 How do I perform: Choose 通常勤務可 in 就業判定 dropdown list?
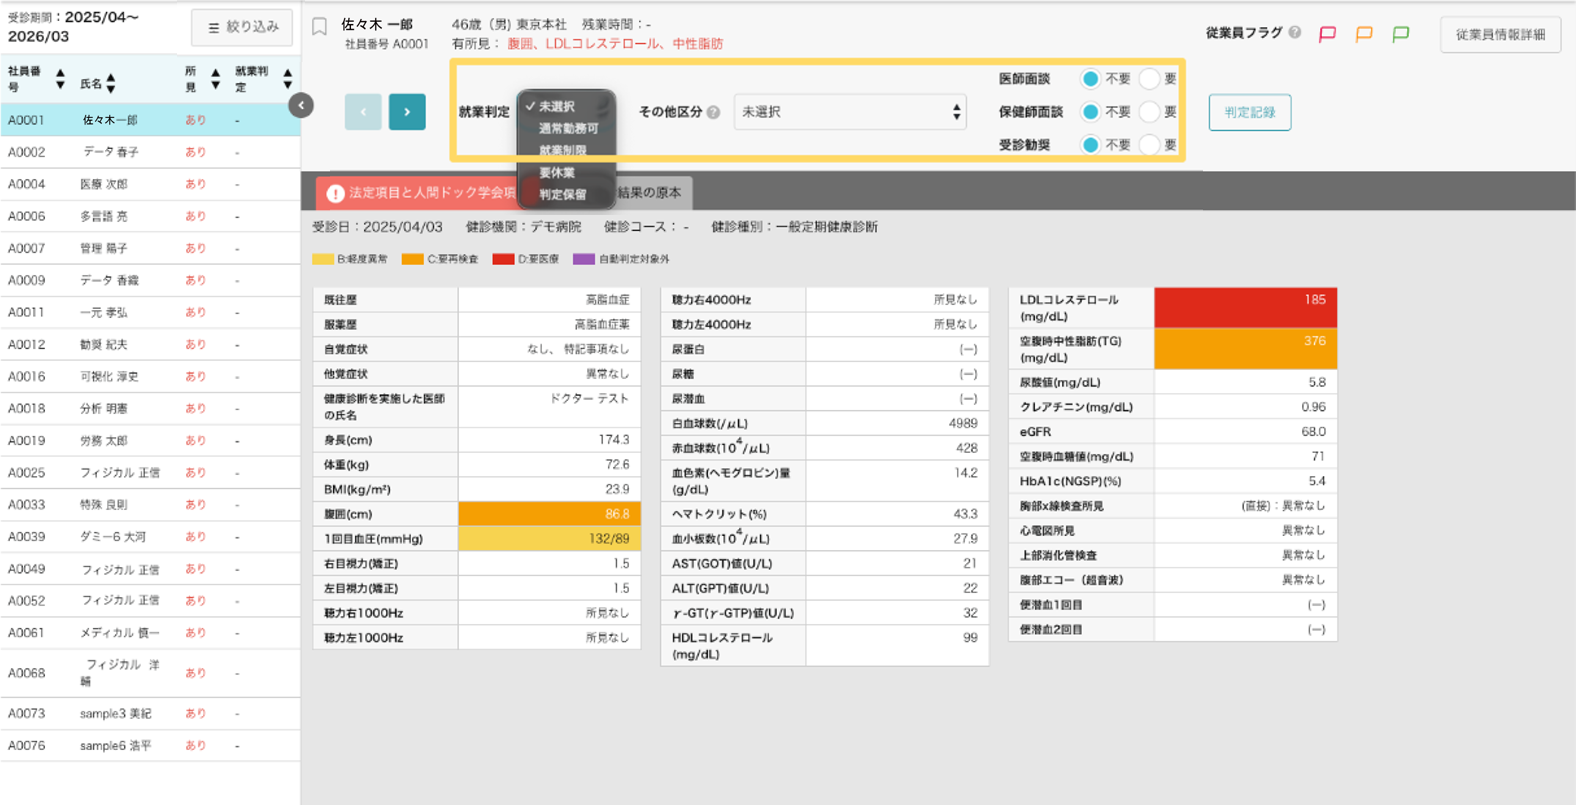tap(568, 128)
